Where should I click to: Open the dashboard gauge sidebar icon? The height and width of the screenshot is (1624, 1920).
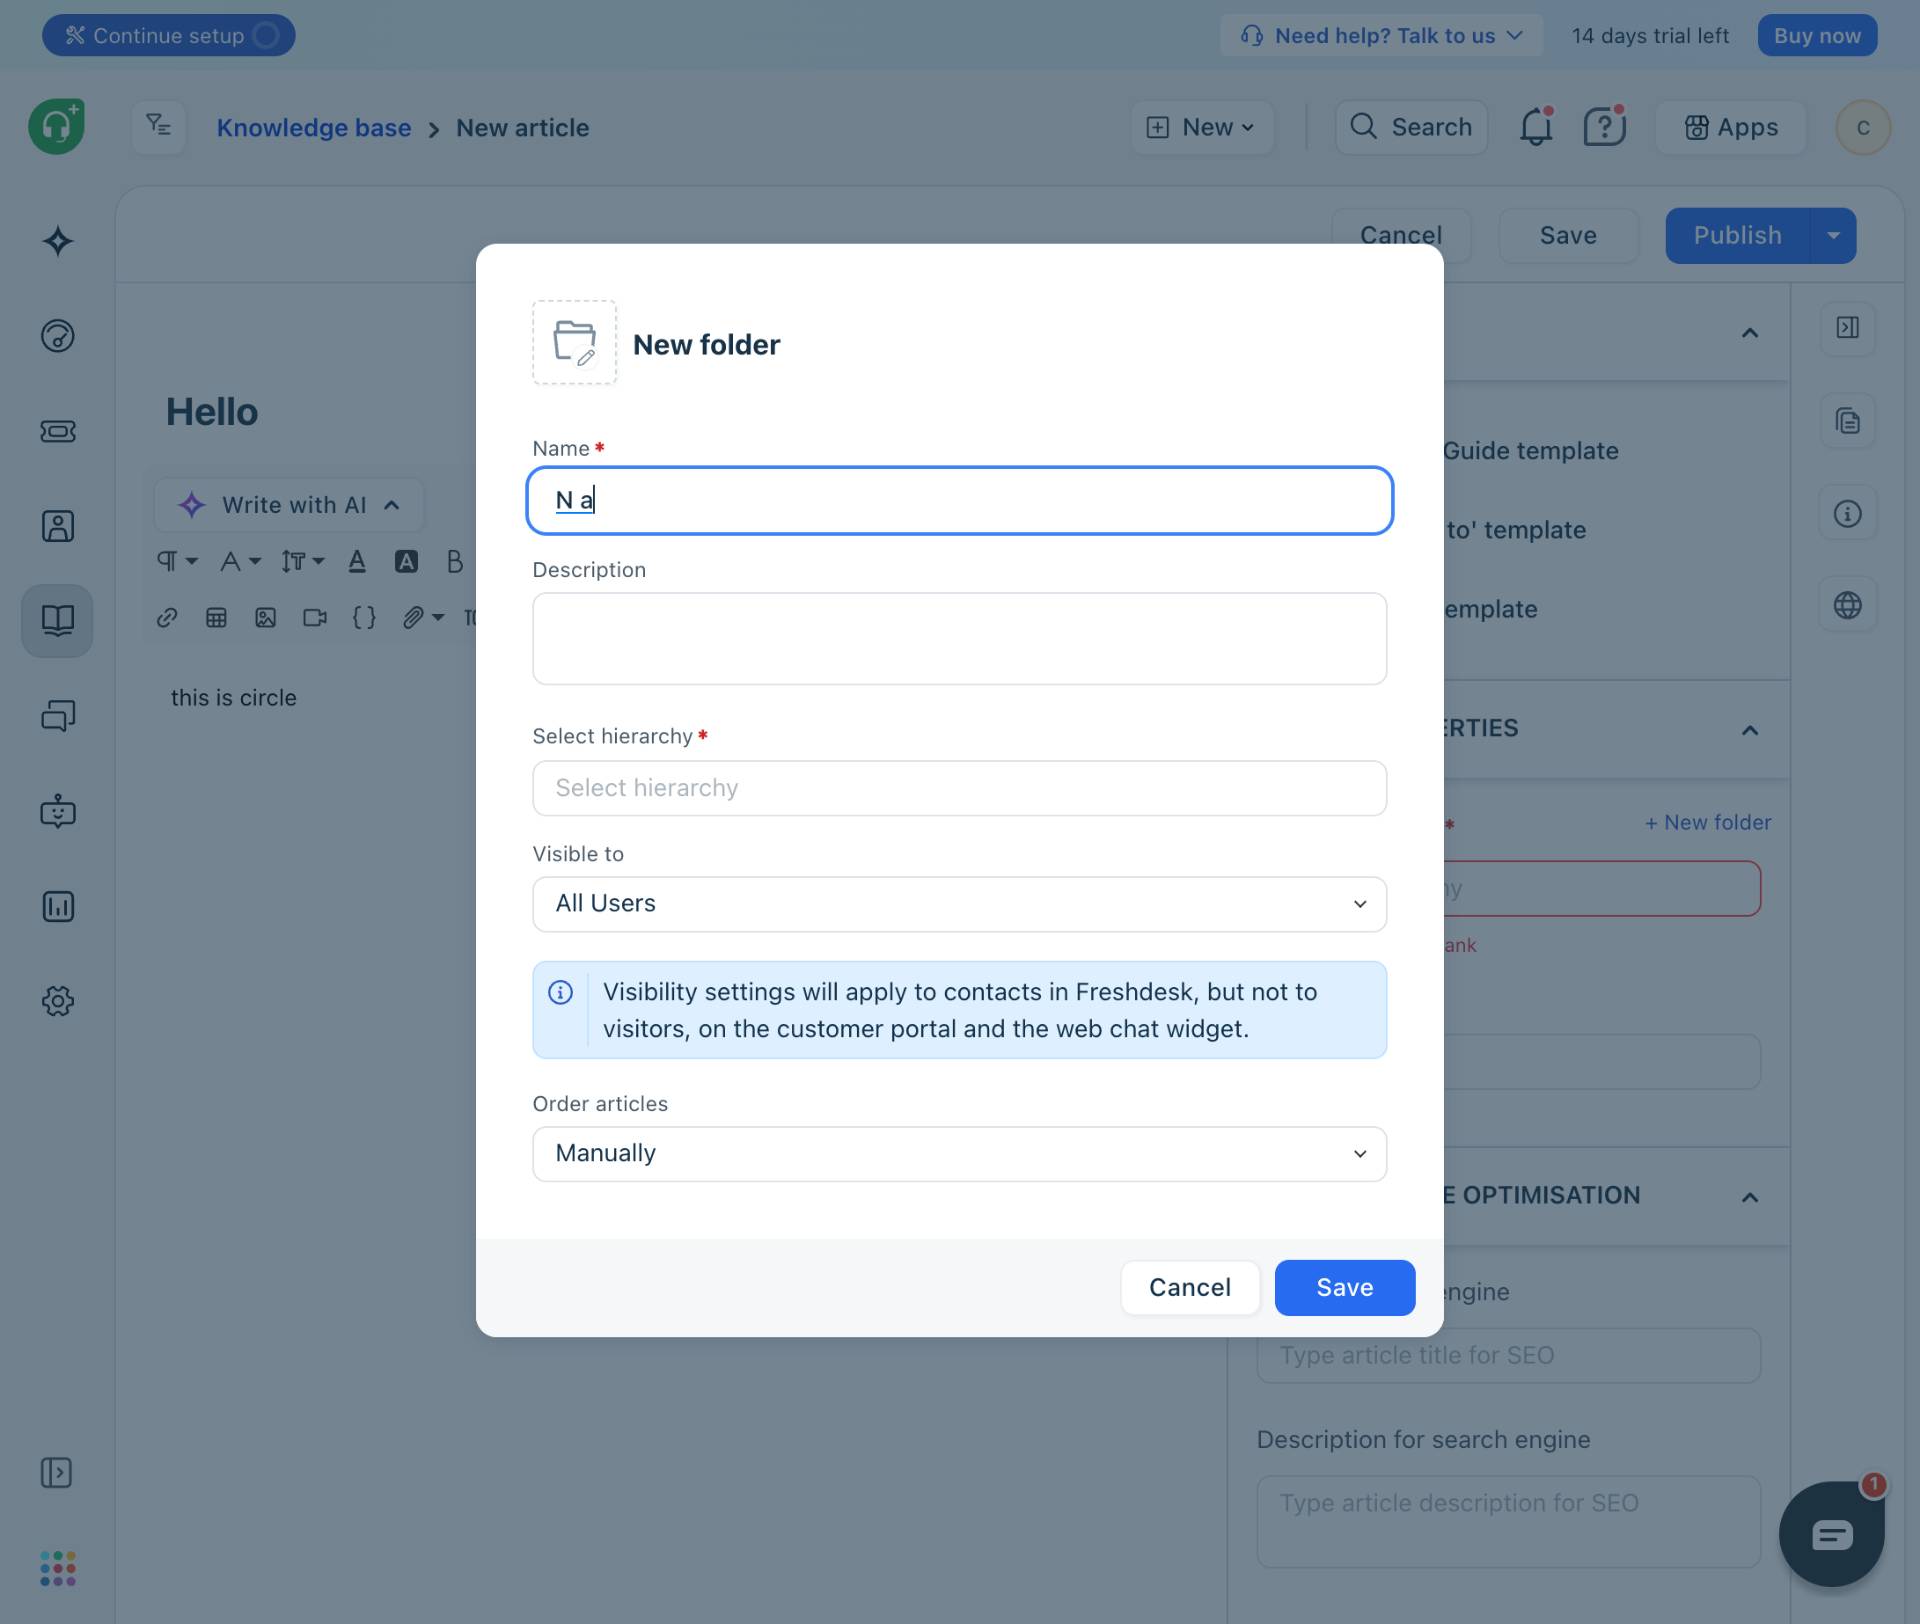point(58,336)
